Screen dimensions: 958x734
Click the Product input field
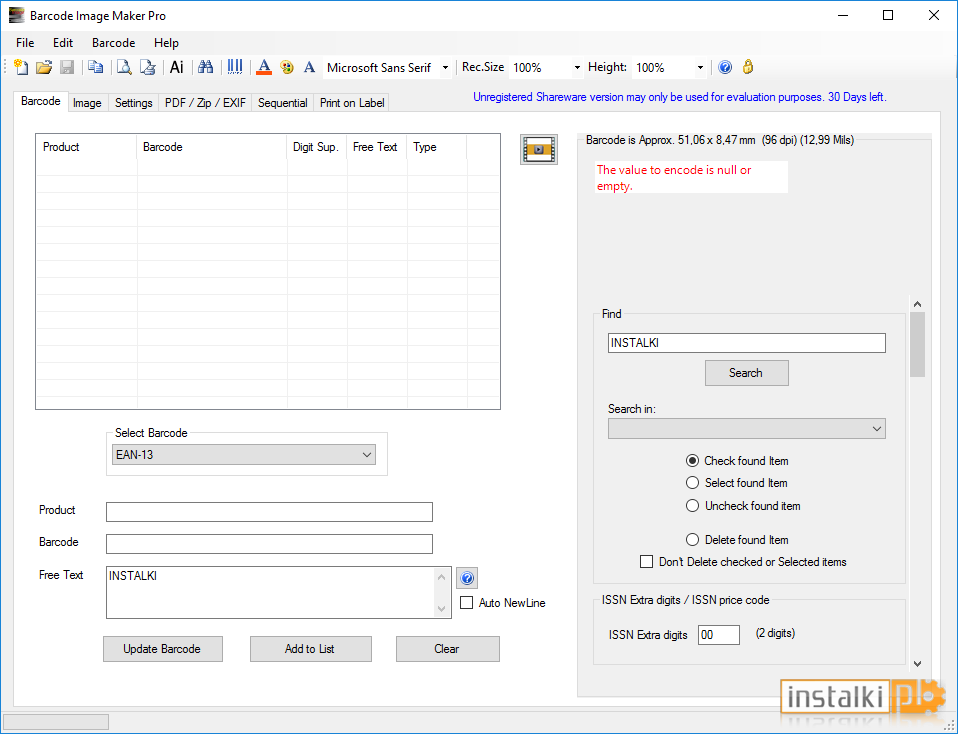coord(269,512)
